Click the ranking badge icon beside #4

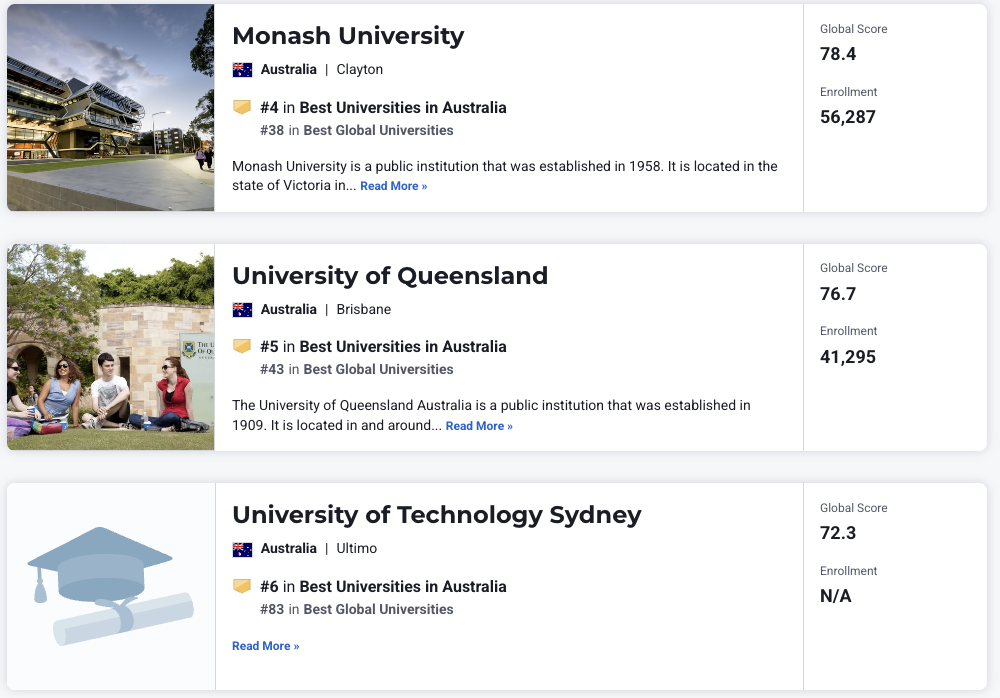[242, 107]
